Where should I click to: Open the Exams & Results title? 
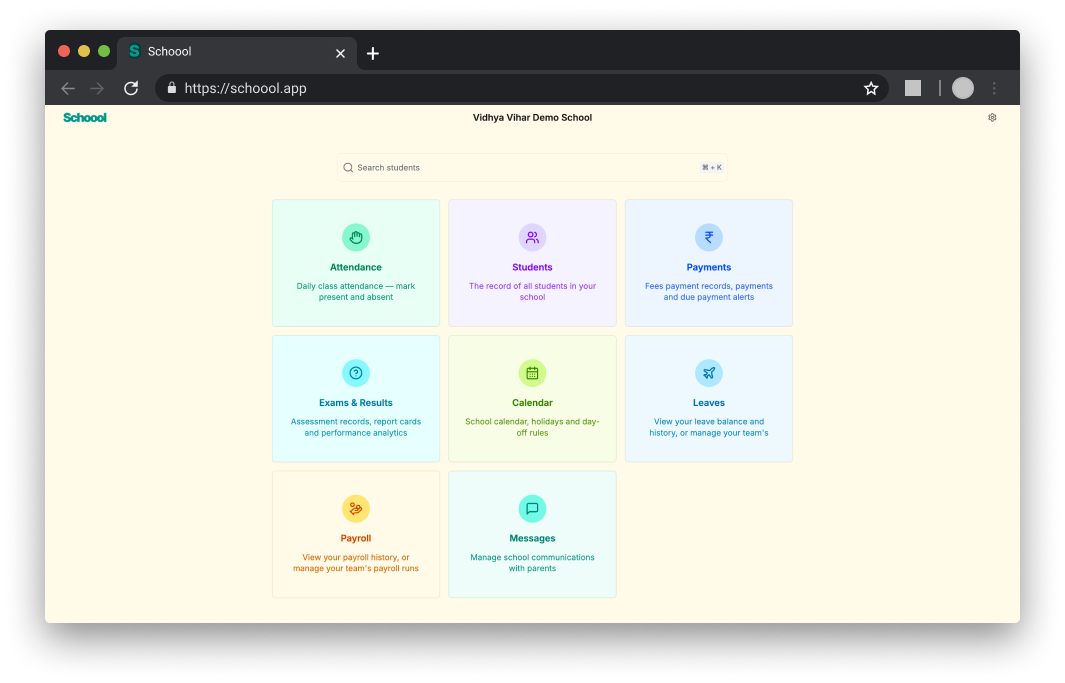coord(355,403)
